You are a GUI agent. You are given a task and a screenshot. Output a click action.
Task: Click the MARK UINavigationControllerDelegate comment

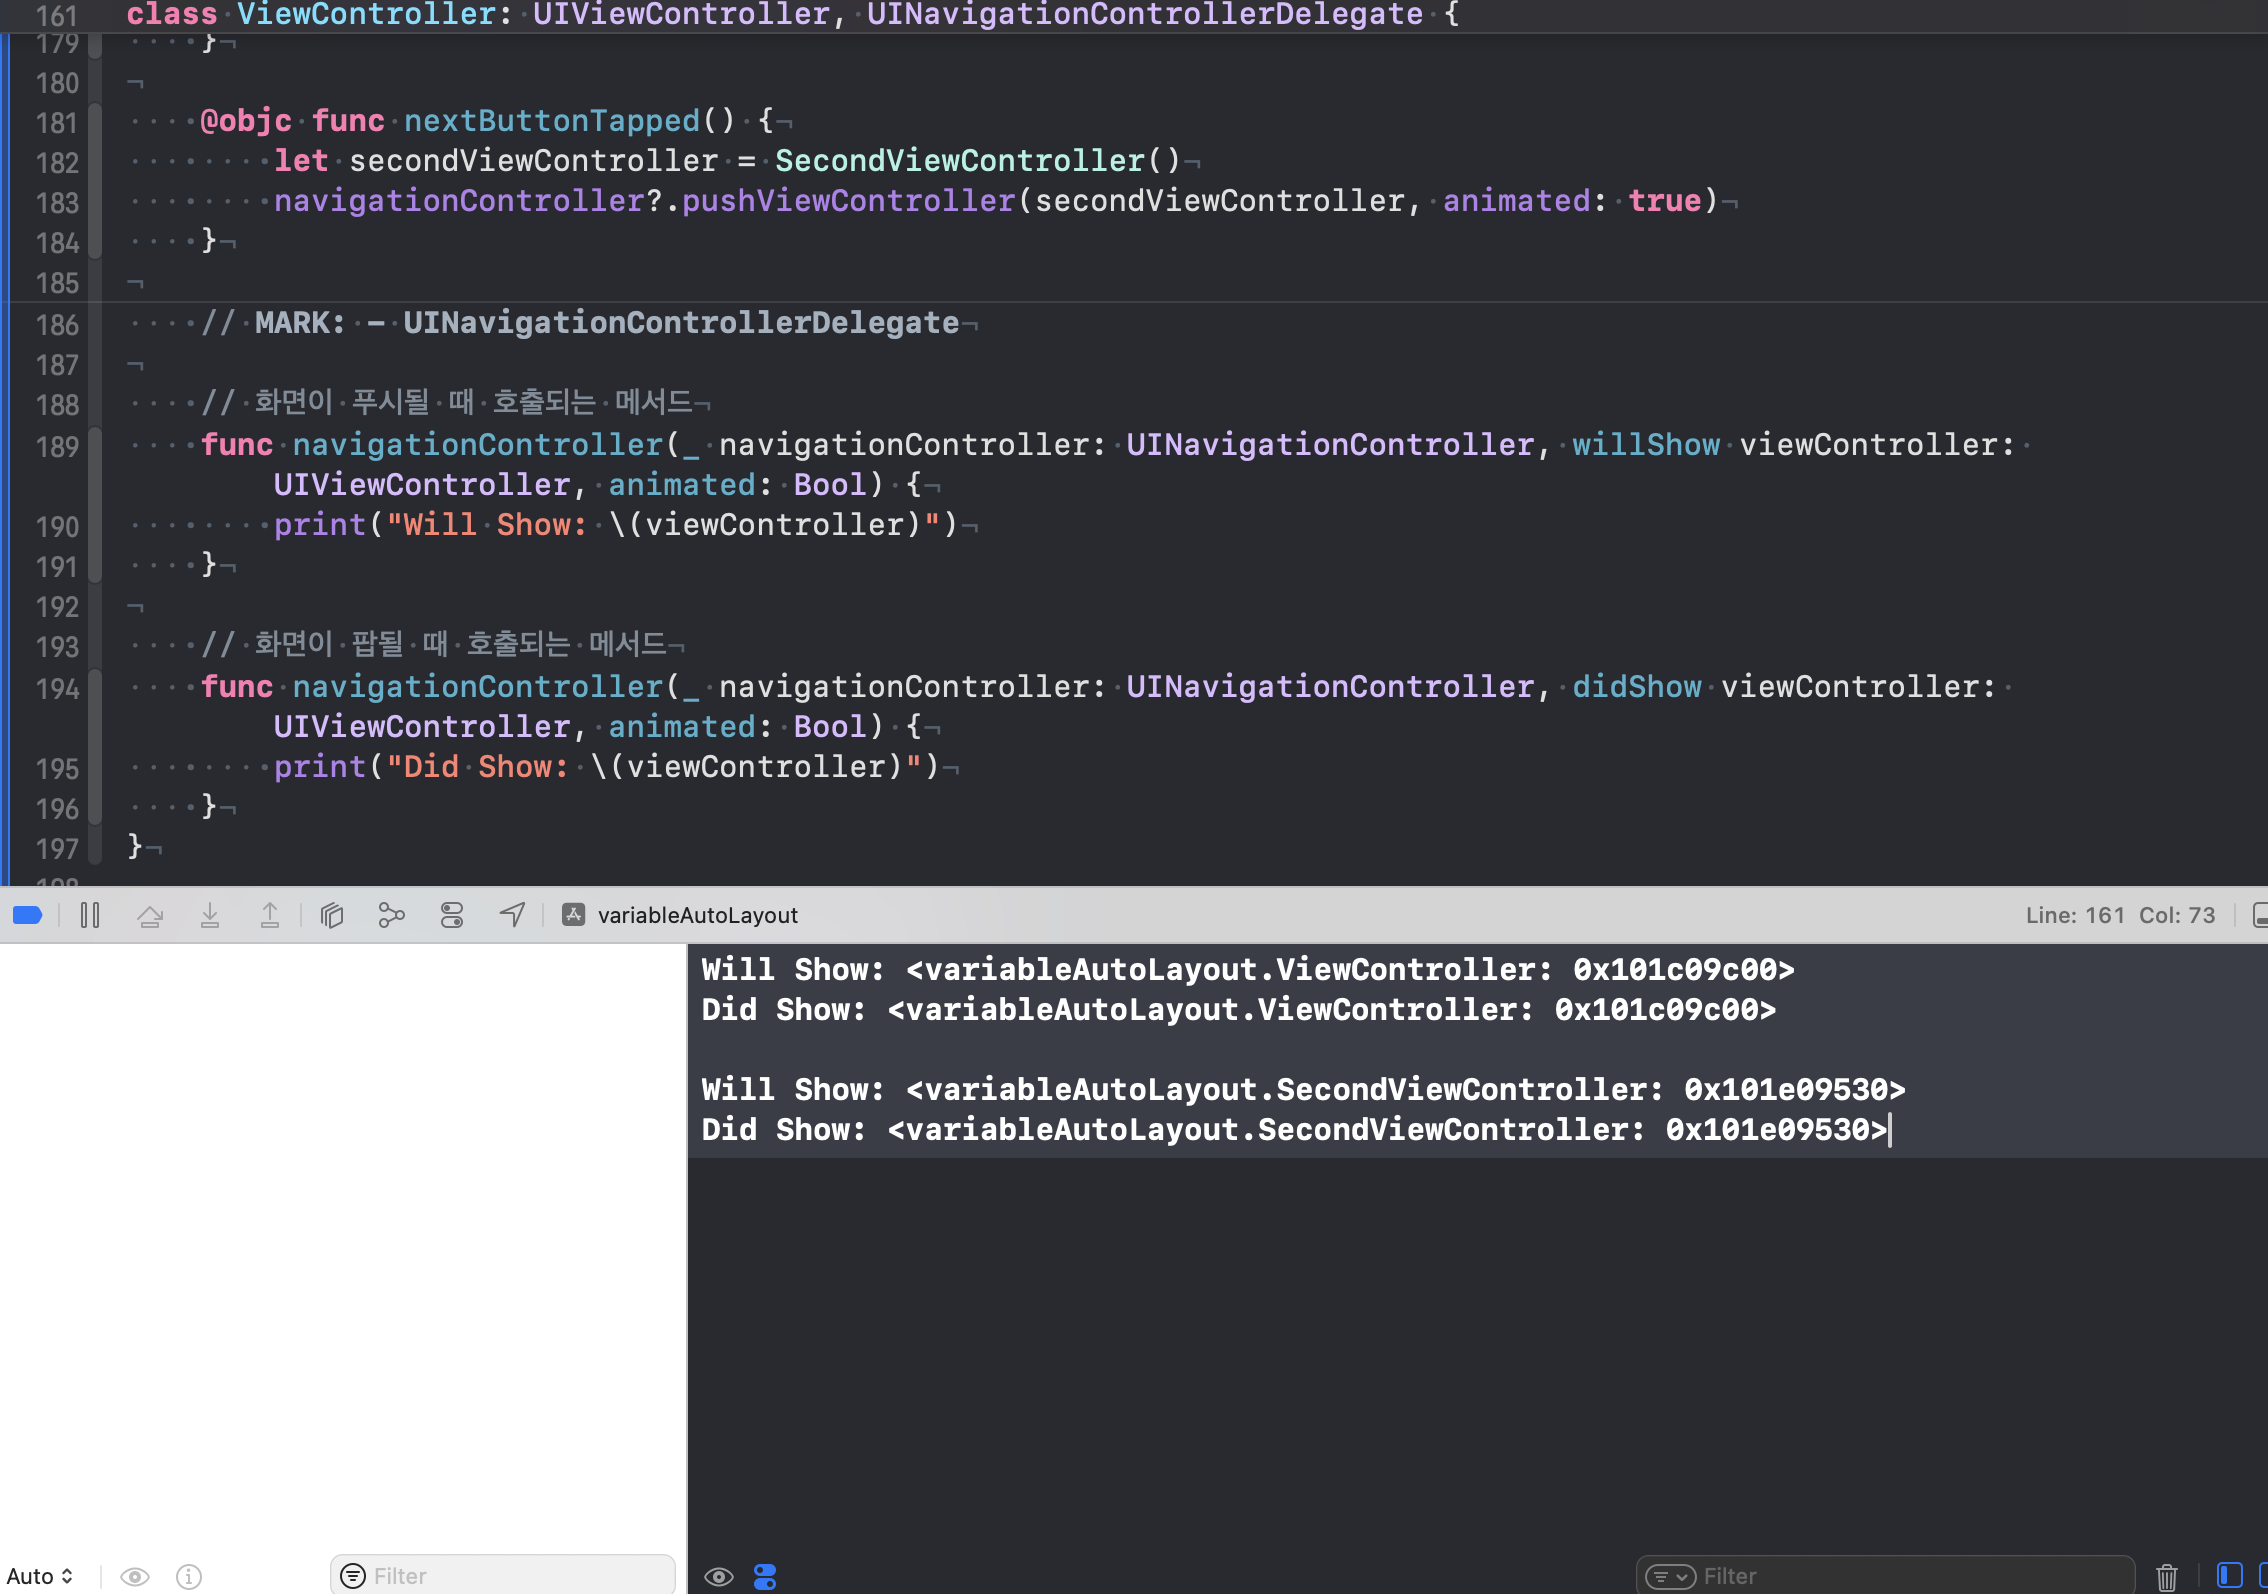580,323
